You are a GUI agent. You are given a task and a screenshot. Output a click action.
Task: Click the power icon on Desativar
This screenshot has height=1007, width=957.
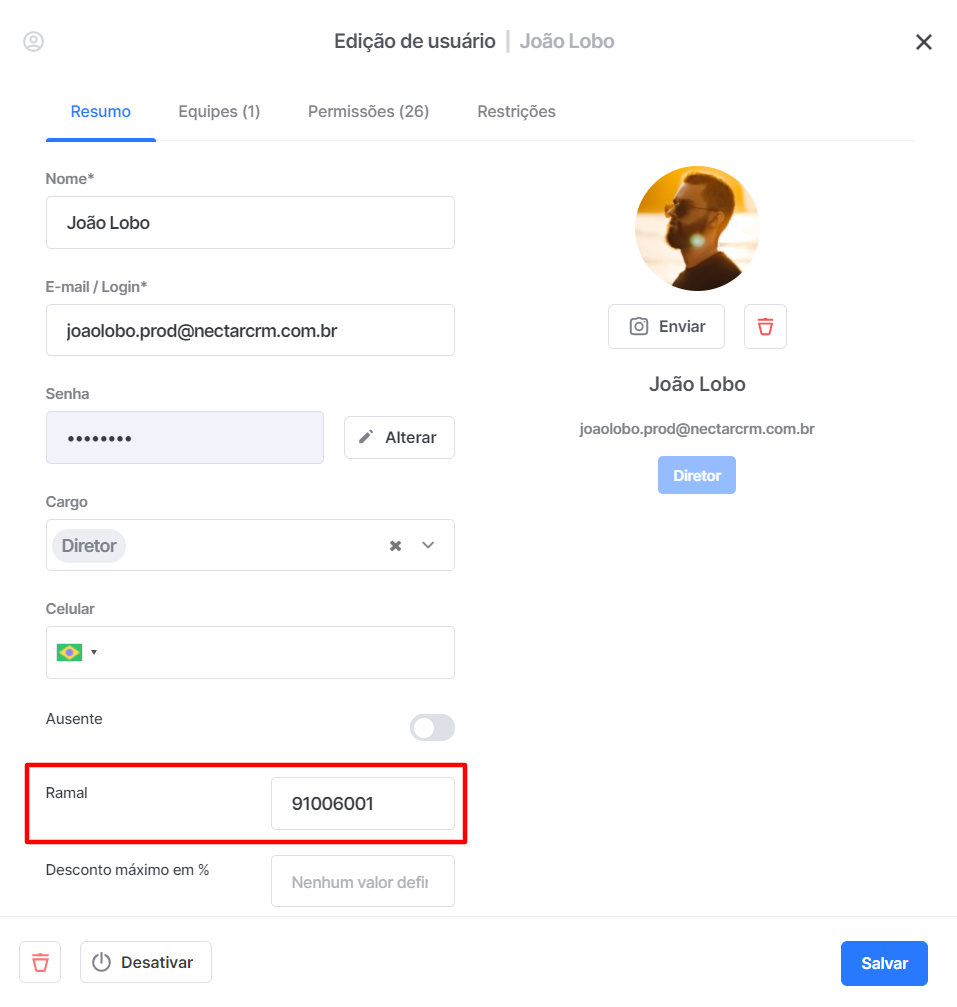tap(101, 962)
